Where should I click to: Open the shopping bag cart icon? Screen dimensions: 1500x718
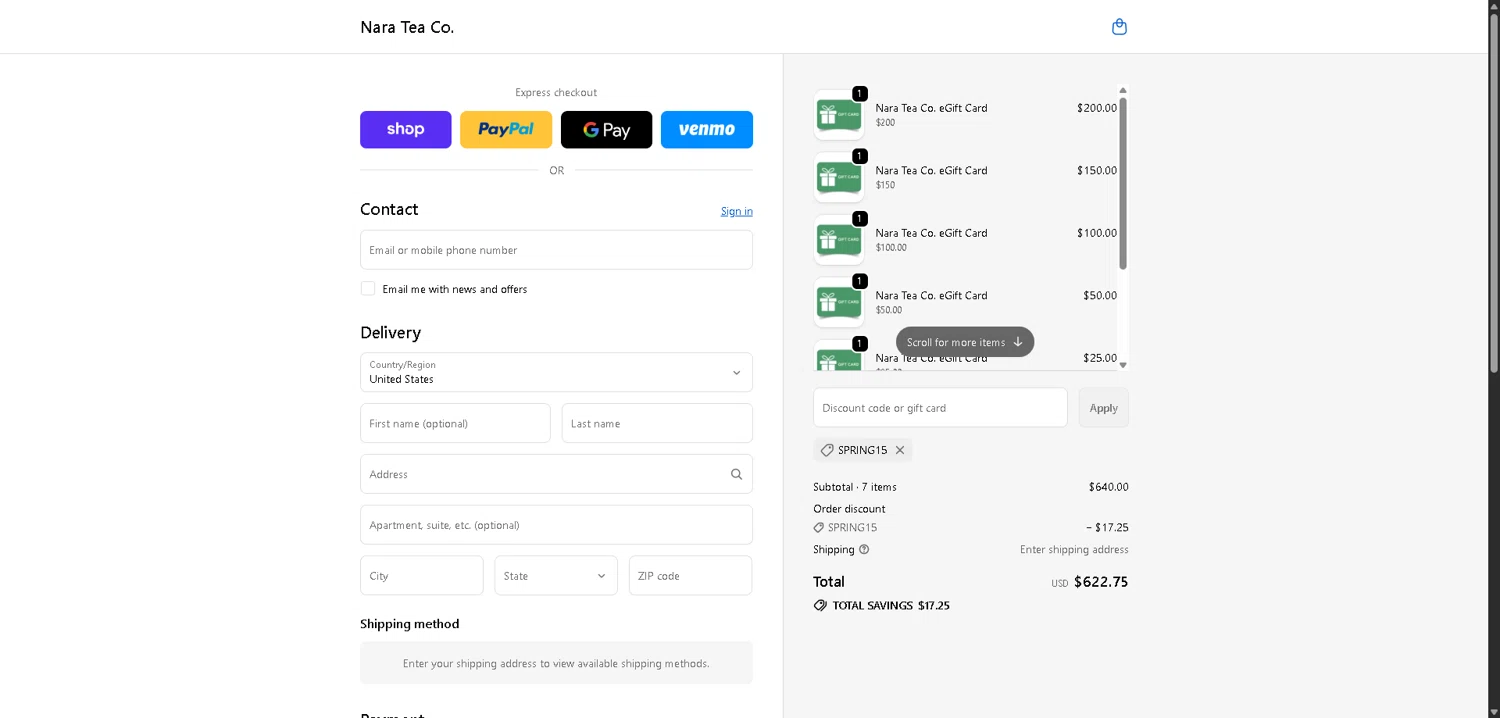1119,27
